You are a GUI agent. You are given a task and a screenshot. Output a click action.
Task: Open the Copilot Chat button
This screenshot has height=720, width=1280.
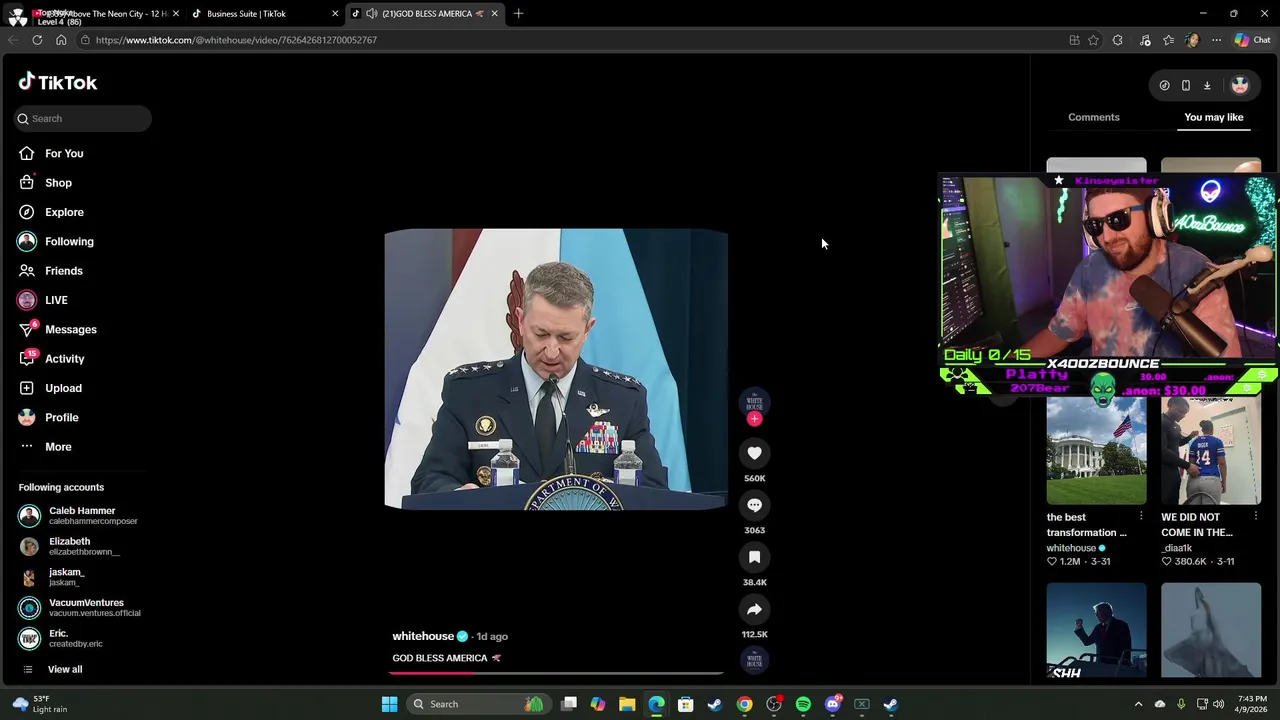1252,40
